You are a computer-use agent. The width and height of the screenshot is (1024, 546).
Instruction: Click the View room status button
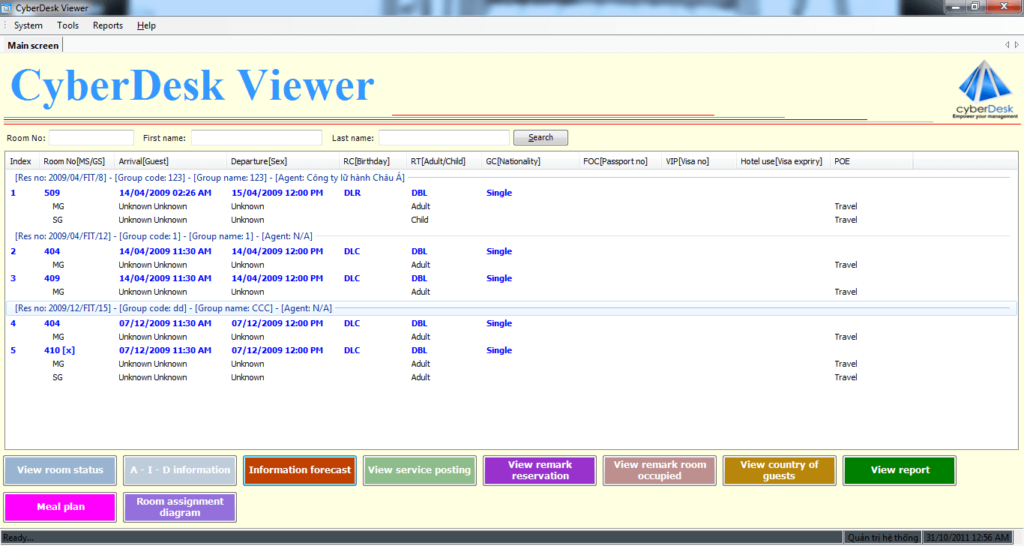point(60,471)
